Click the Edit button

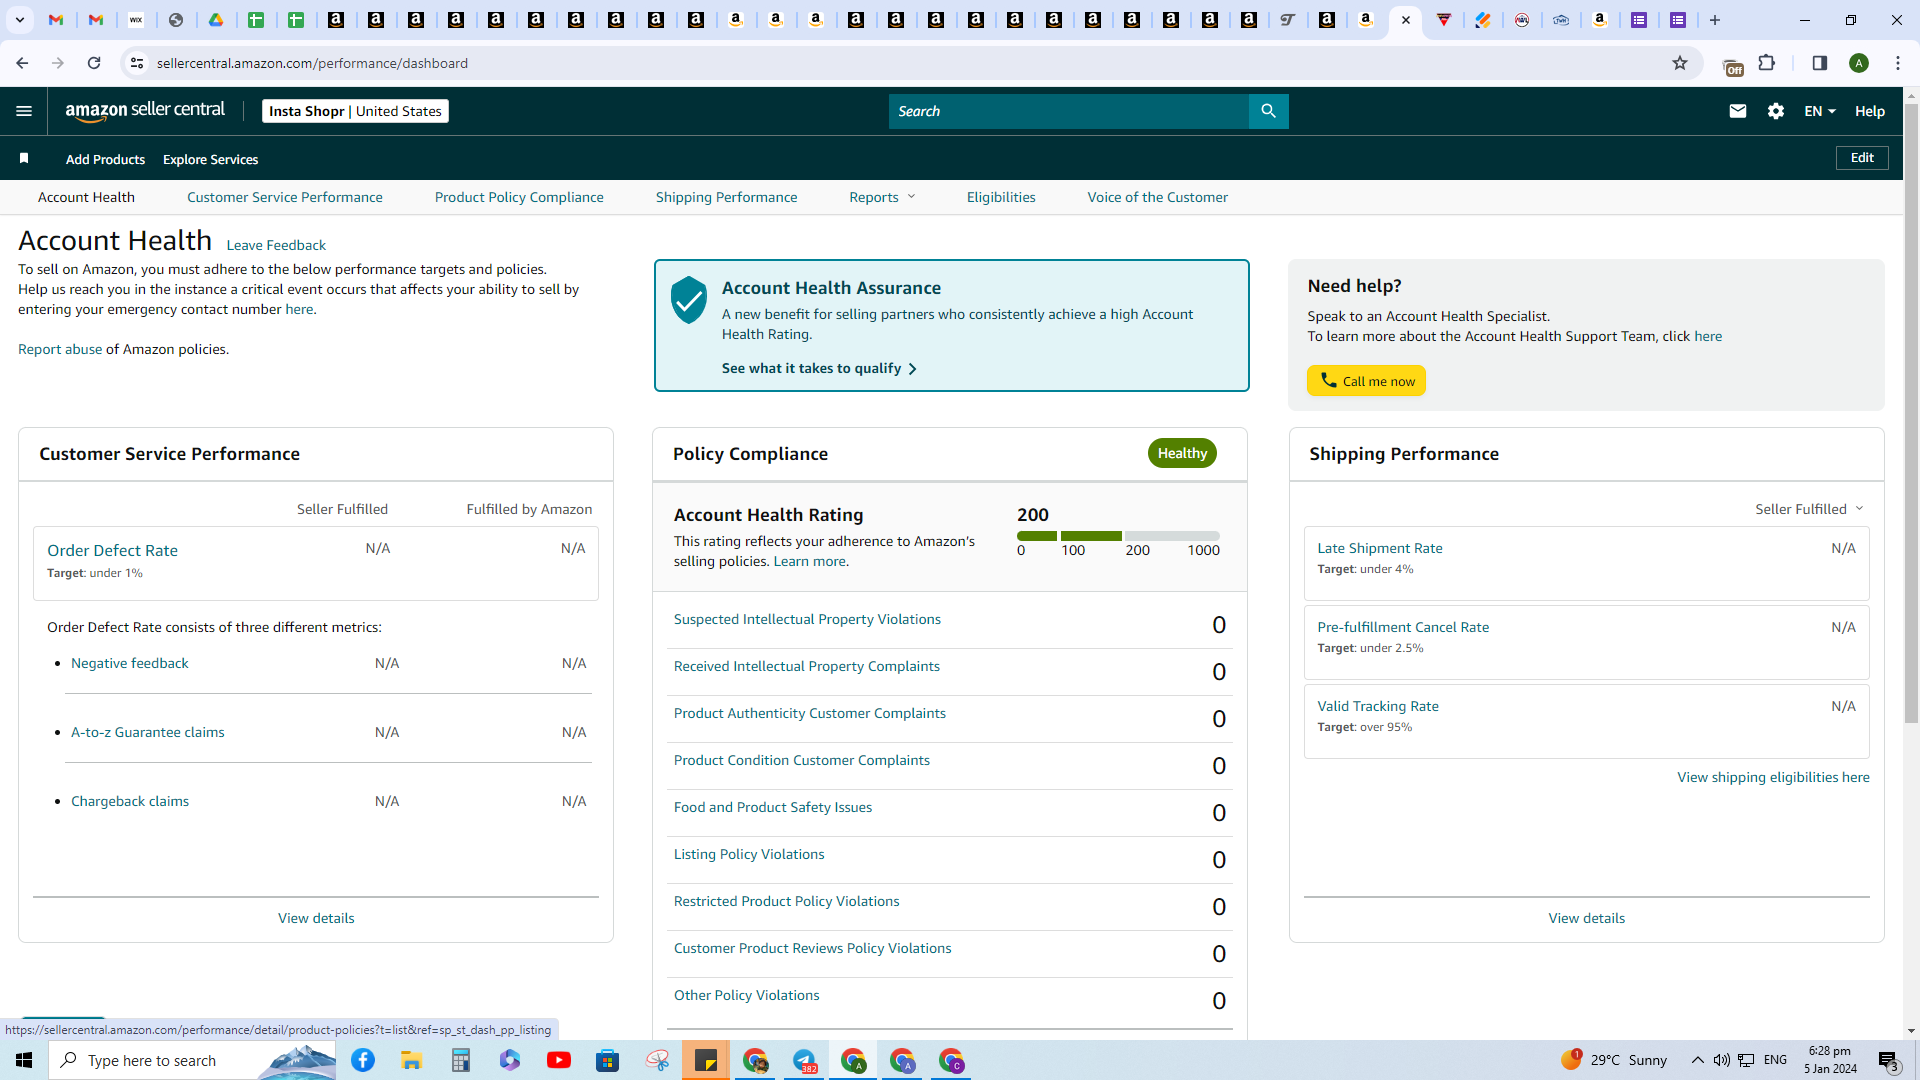click(1862, 158)
